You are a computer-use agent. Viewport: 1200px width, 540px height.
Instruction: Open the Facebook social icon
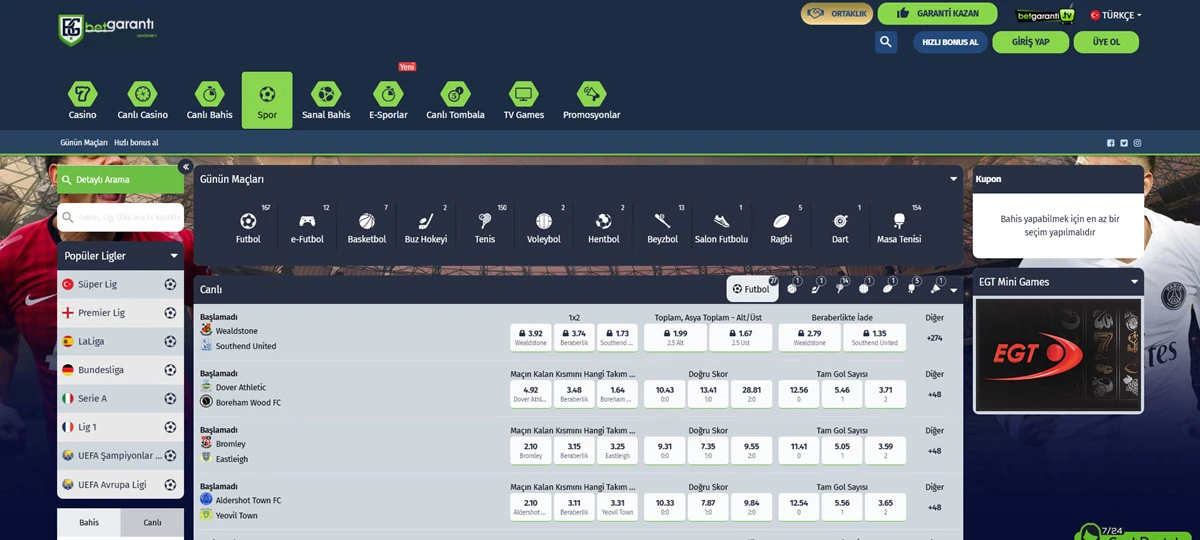pos(1110,143)
